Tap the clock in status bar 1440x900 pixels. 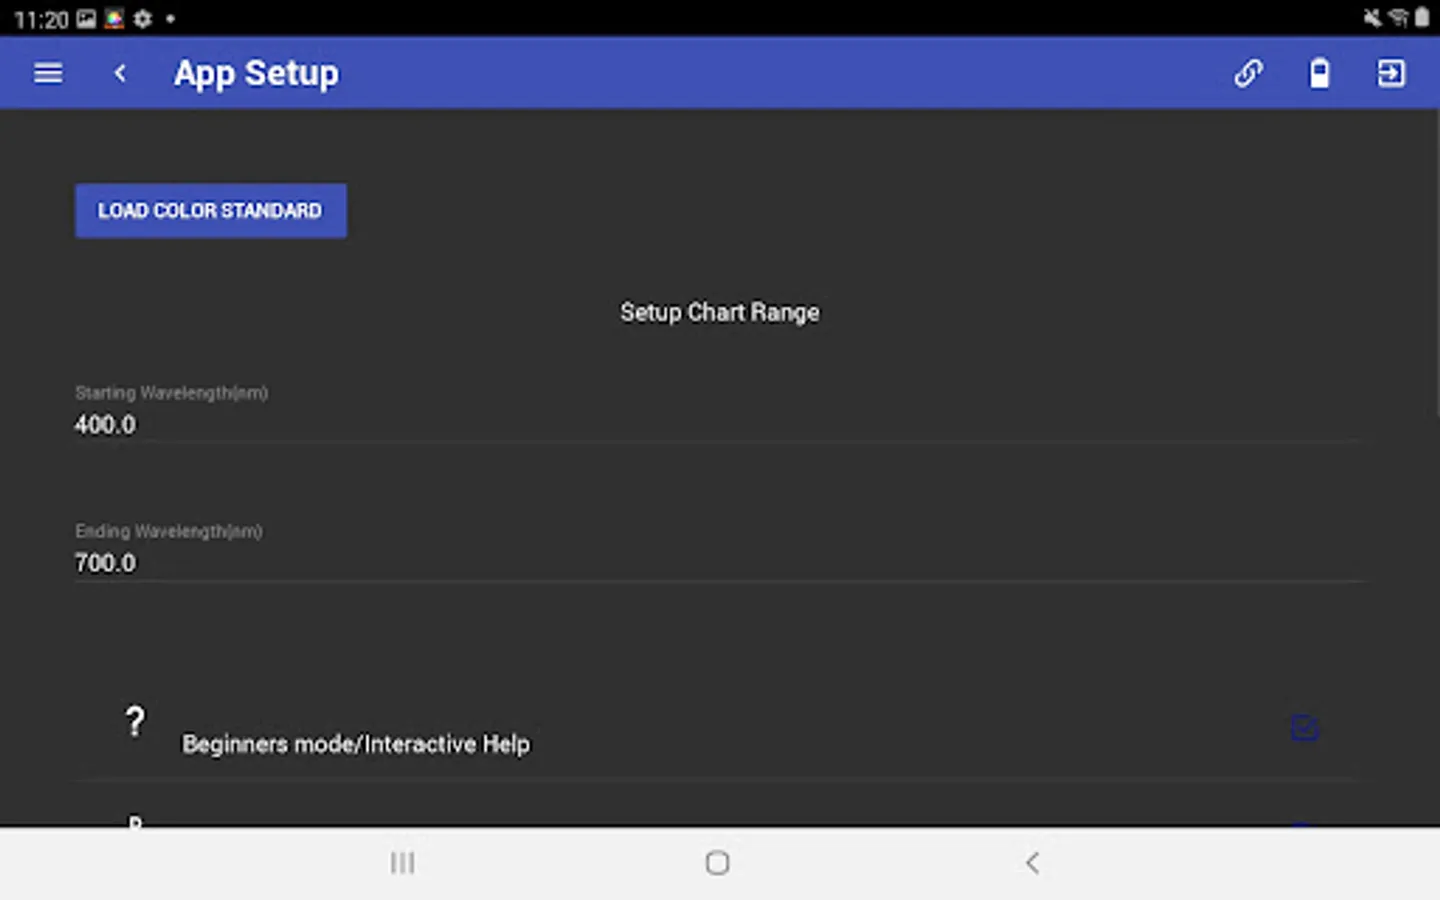coord(41,19)
